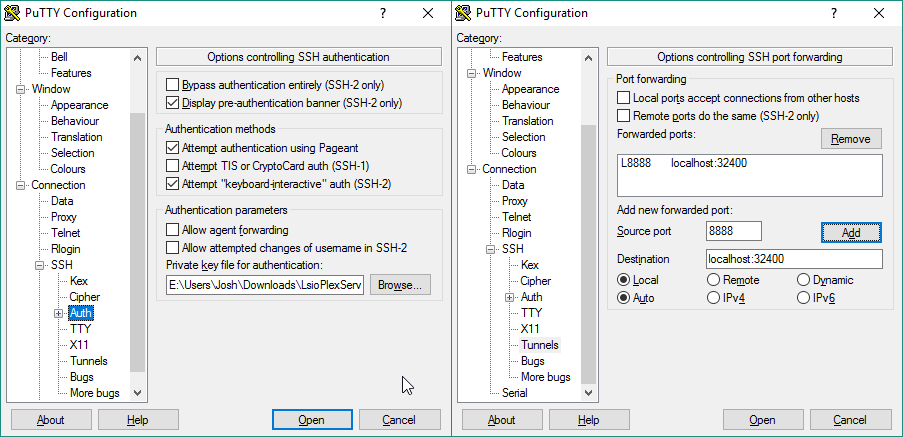Collapse the Connection node in right tree
The width and height of the screenshot is (903, 437).
point(472,169)
